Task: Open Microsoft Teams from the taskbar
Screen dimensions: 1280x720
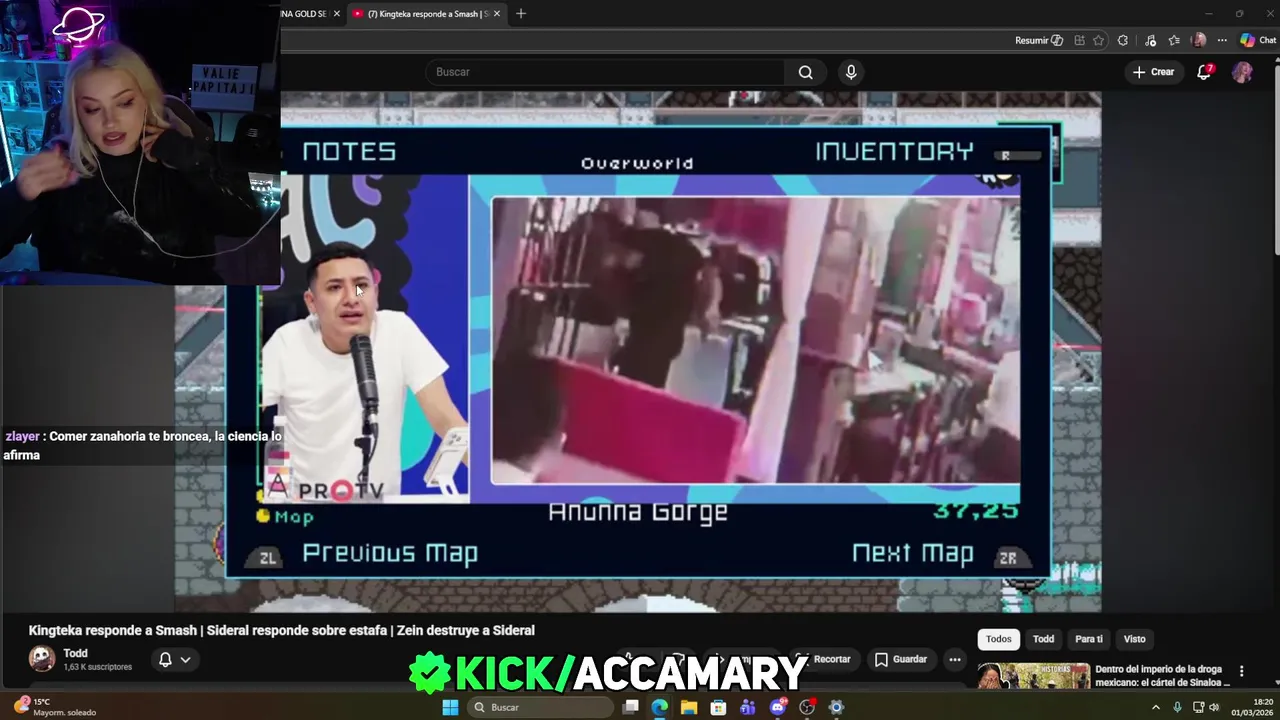Action: (x=748, y=707)
